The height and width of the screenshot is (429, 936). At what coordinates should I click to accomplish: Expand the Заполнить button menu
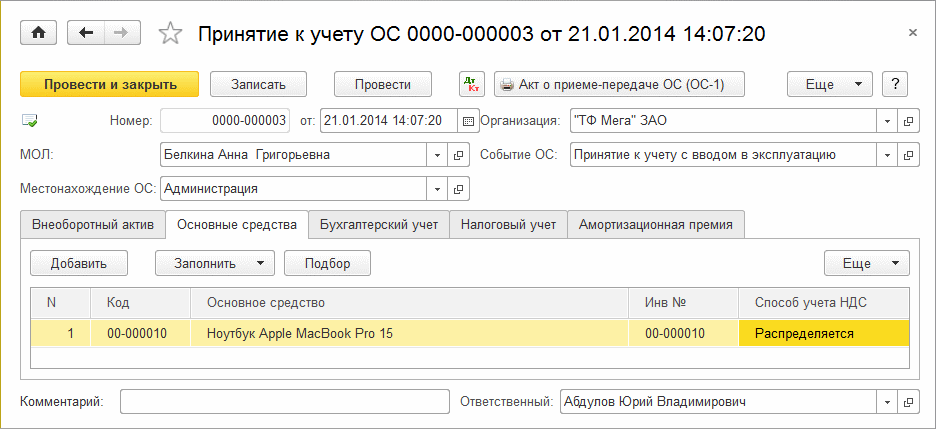pos(260,263)
